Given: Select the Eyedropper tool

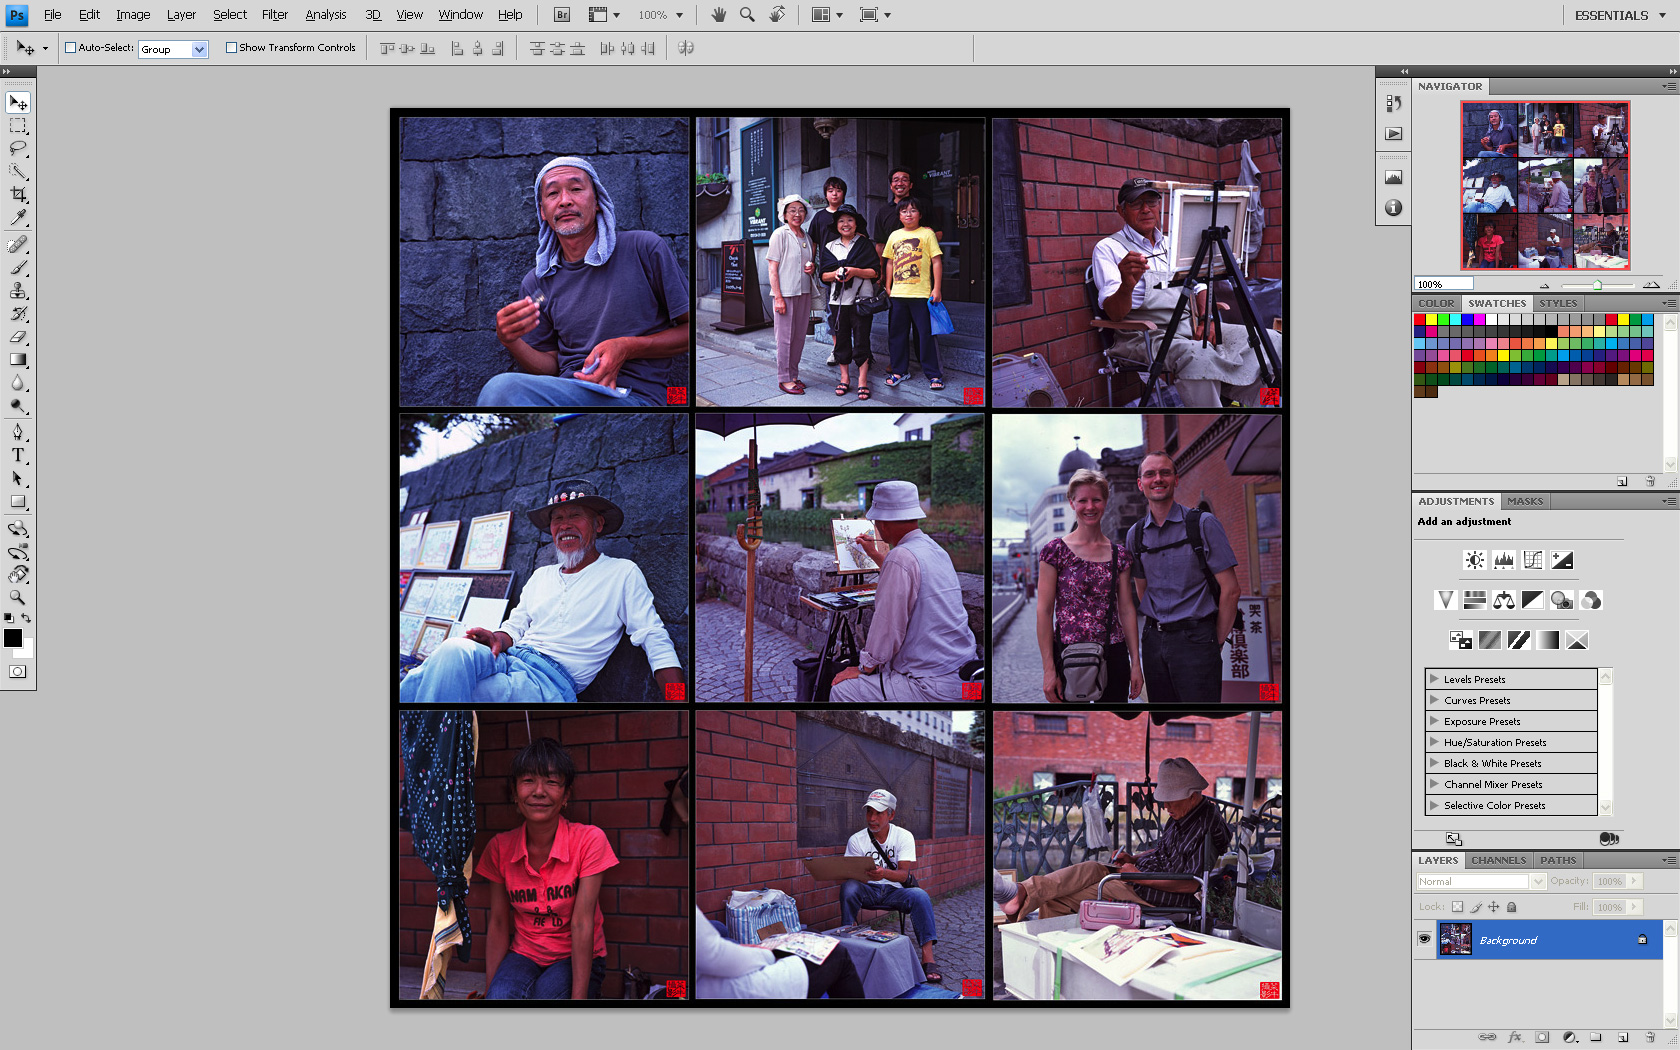Looking at the screenshot, I should [x=18, y=218].
